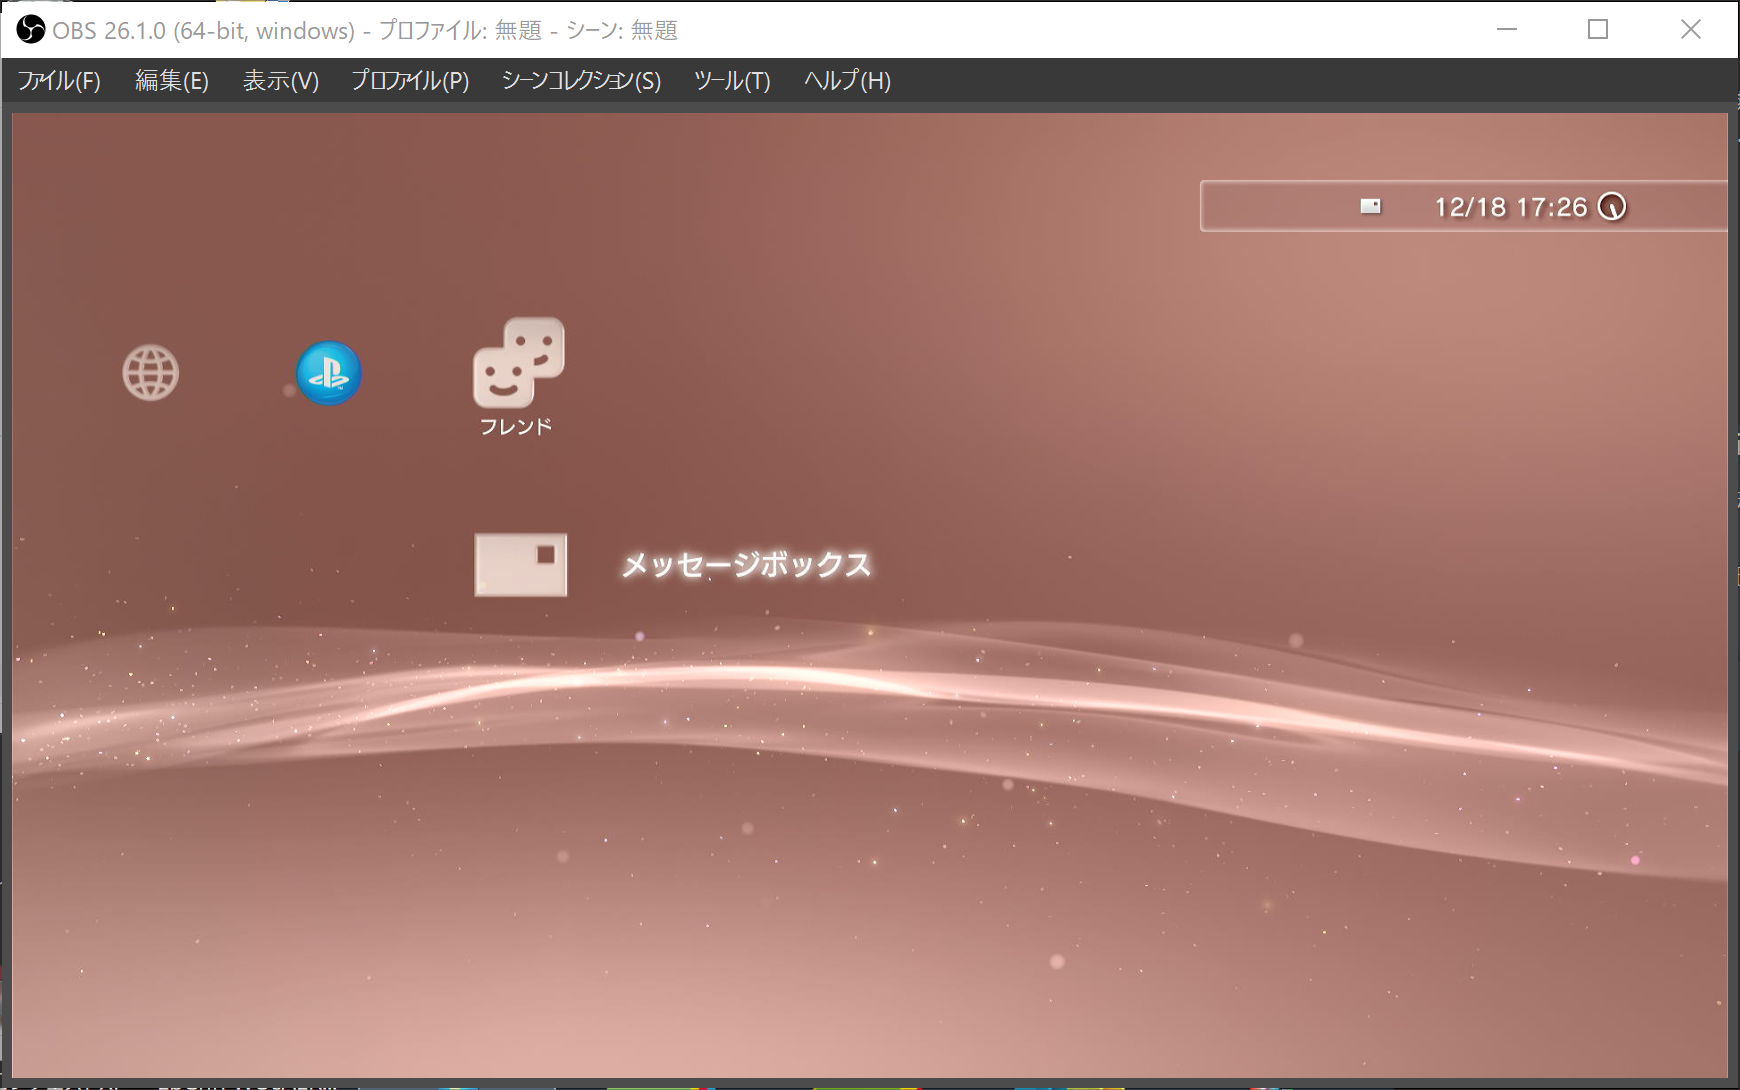1740x1090 pixels.
Task: Select the globe network icon in XMB
Action: (x=151, y=373)
